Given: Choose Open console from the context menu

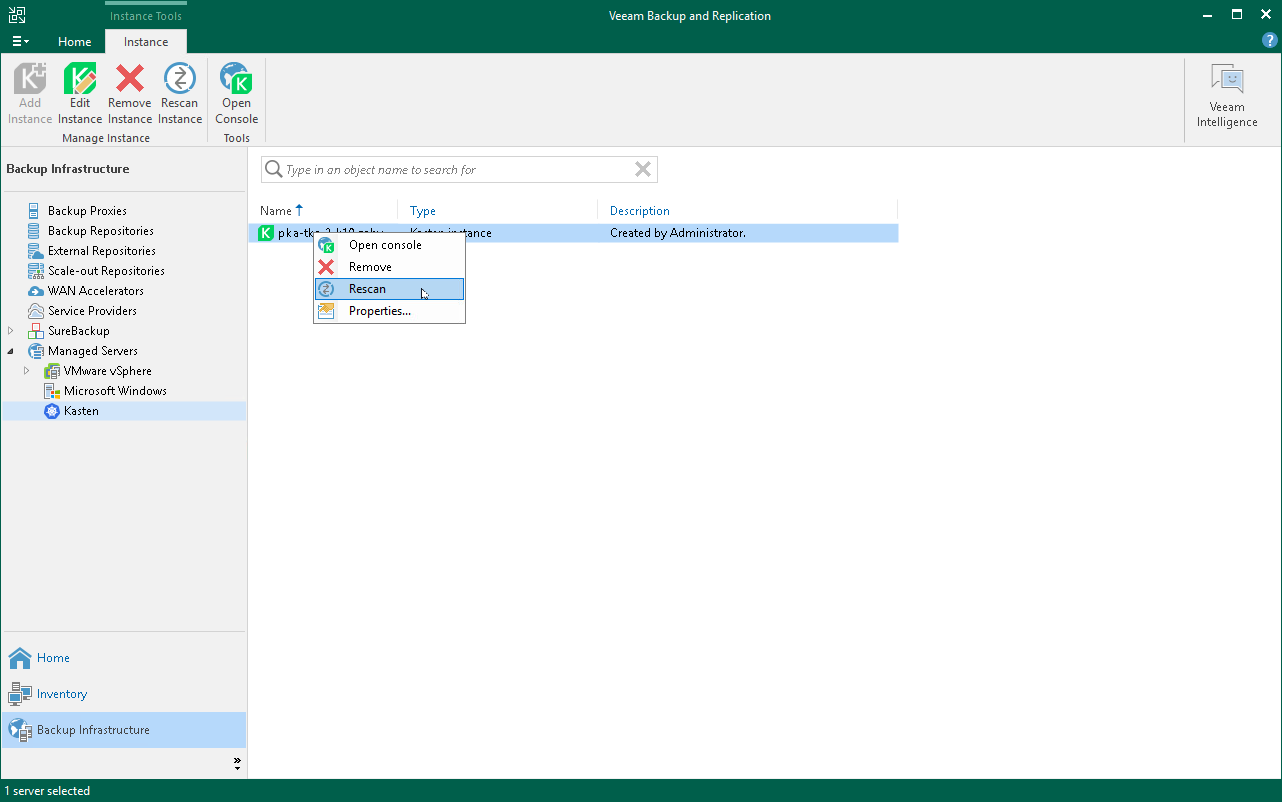Looking at the screenshot, I should (389, 245).
